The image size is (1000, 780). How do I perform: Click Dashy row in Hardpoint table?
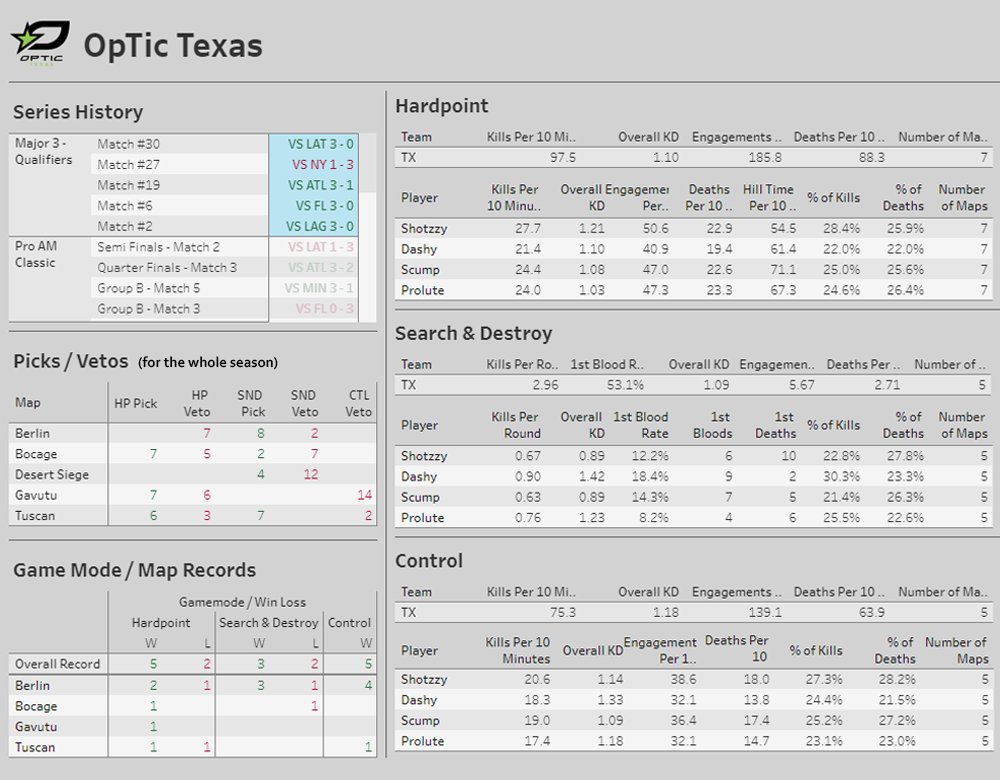(x=693, y=249)
